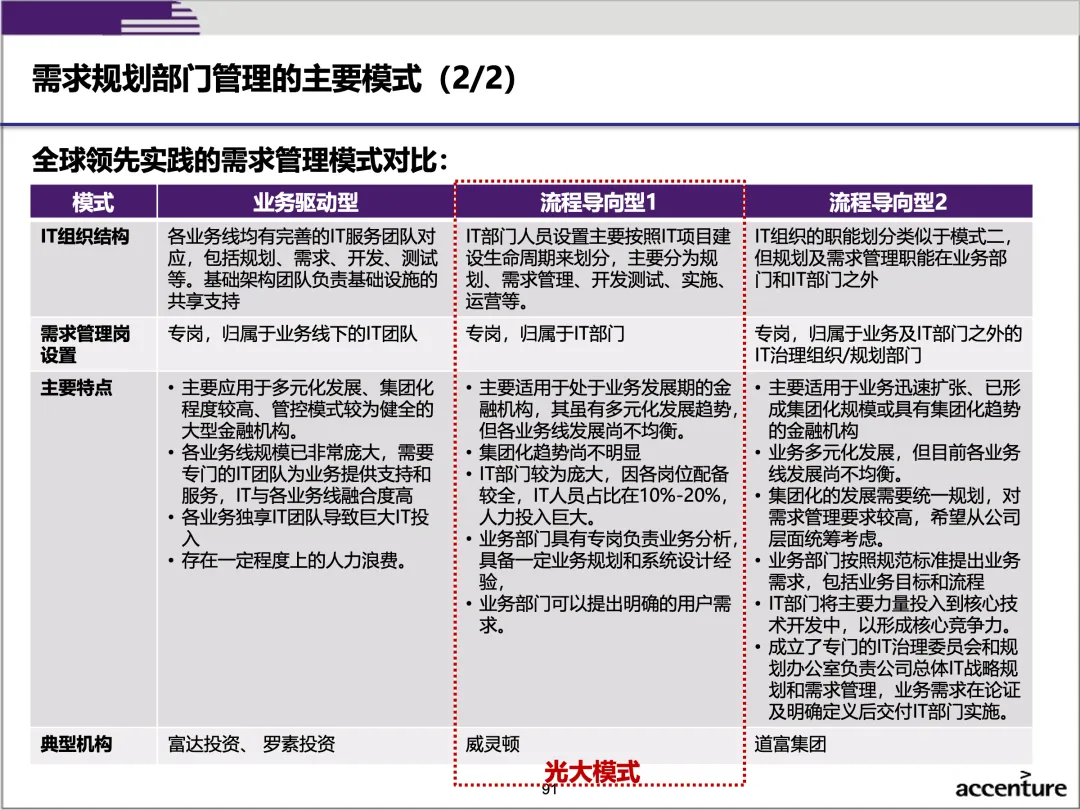The width and height of the screenshot is (1080, 810).
Task: Click the 模式 header cell
Action: coord(93,202)
